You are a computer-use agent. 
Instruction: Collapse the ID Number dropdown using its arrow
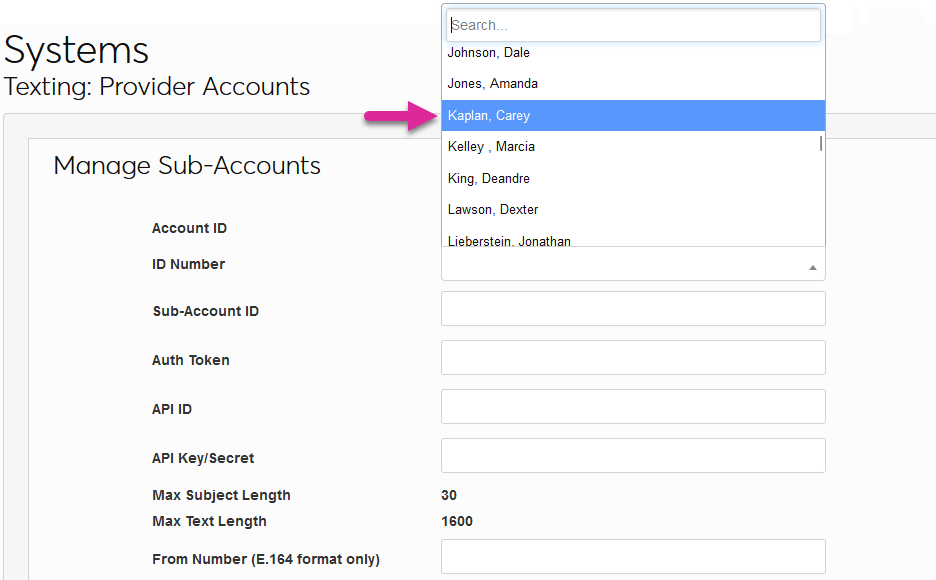point(812,267)
